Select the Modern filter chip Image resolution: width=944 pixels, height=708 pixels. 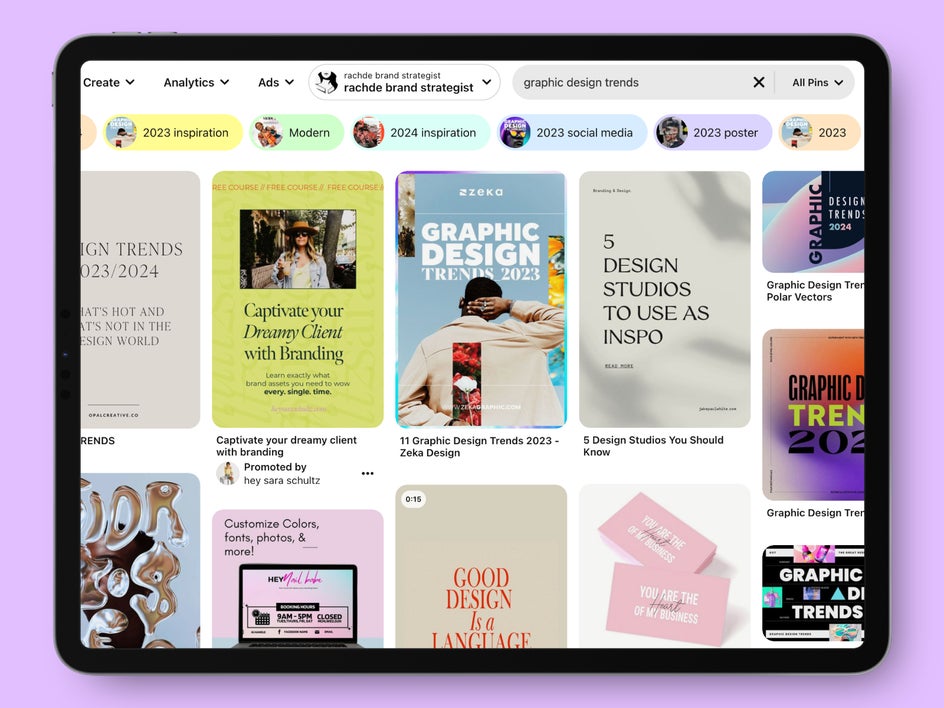(296, 132)
